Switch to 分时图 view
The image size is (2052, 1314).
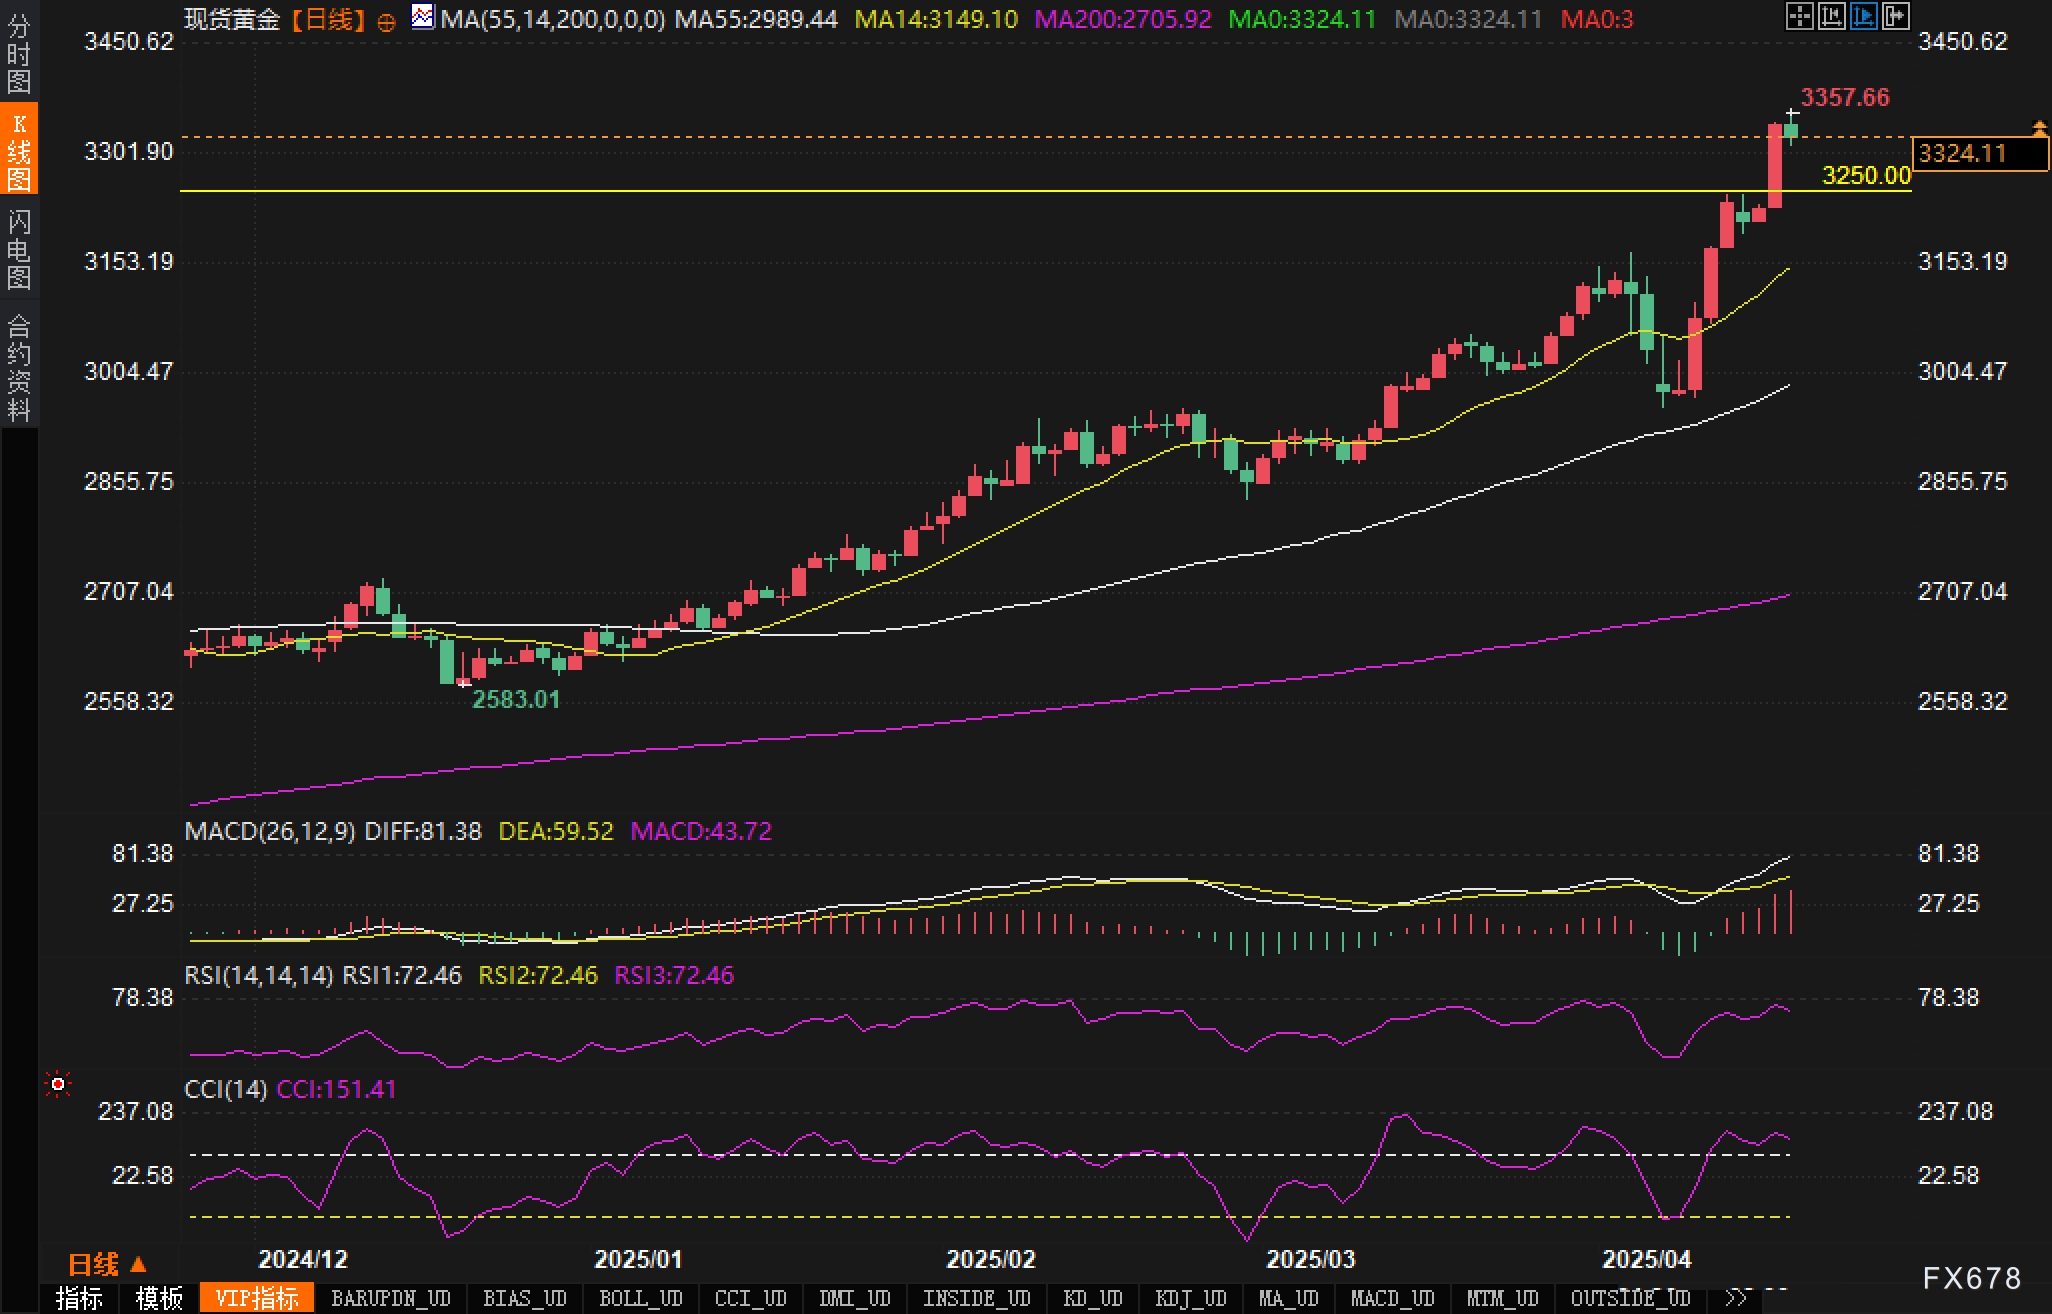tap(19, 54)
